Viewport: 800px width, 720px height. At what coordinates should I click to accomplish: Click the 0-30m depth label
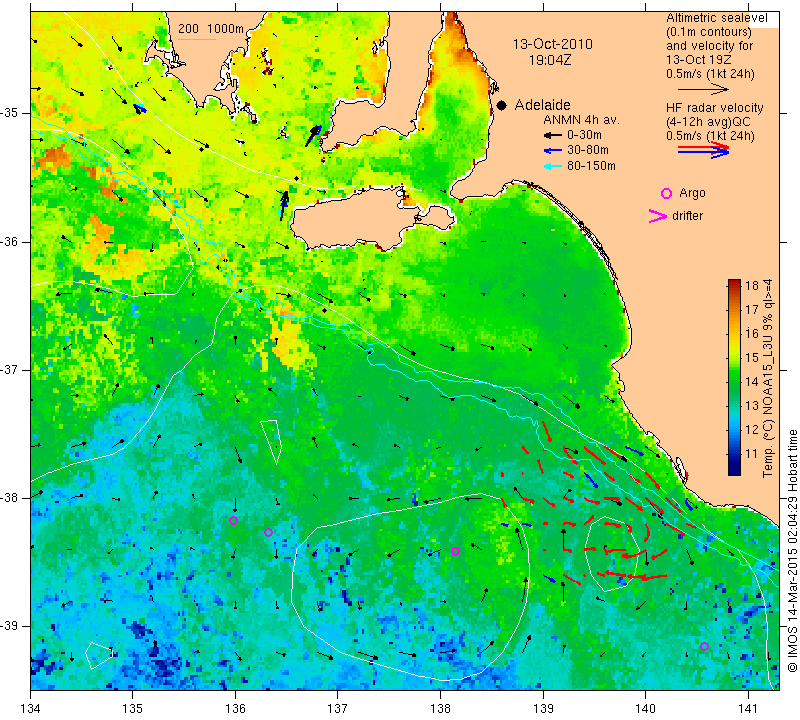point(584,135)
